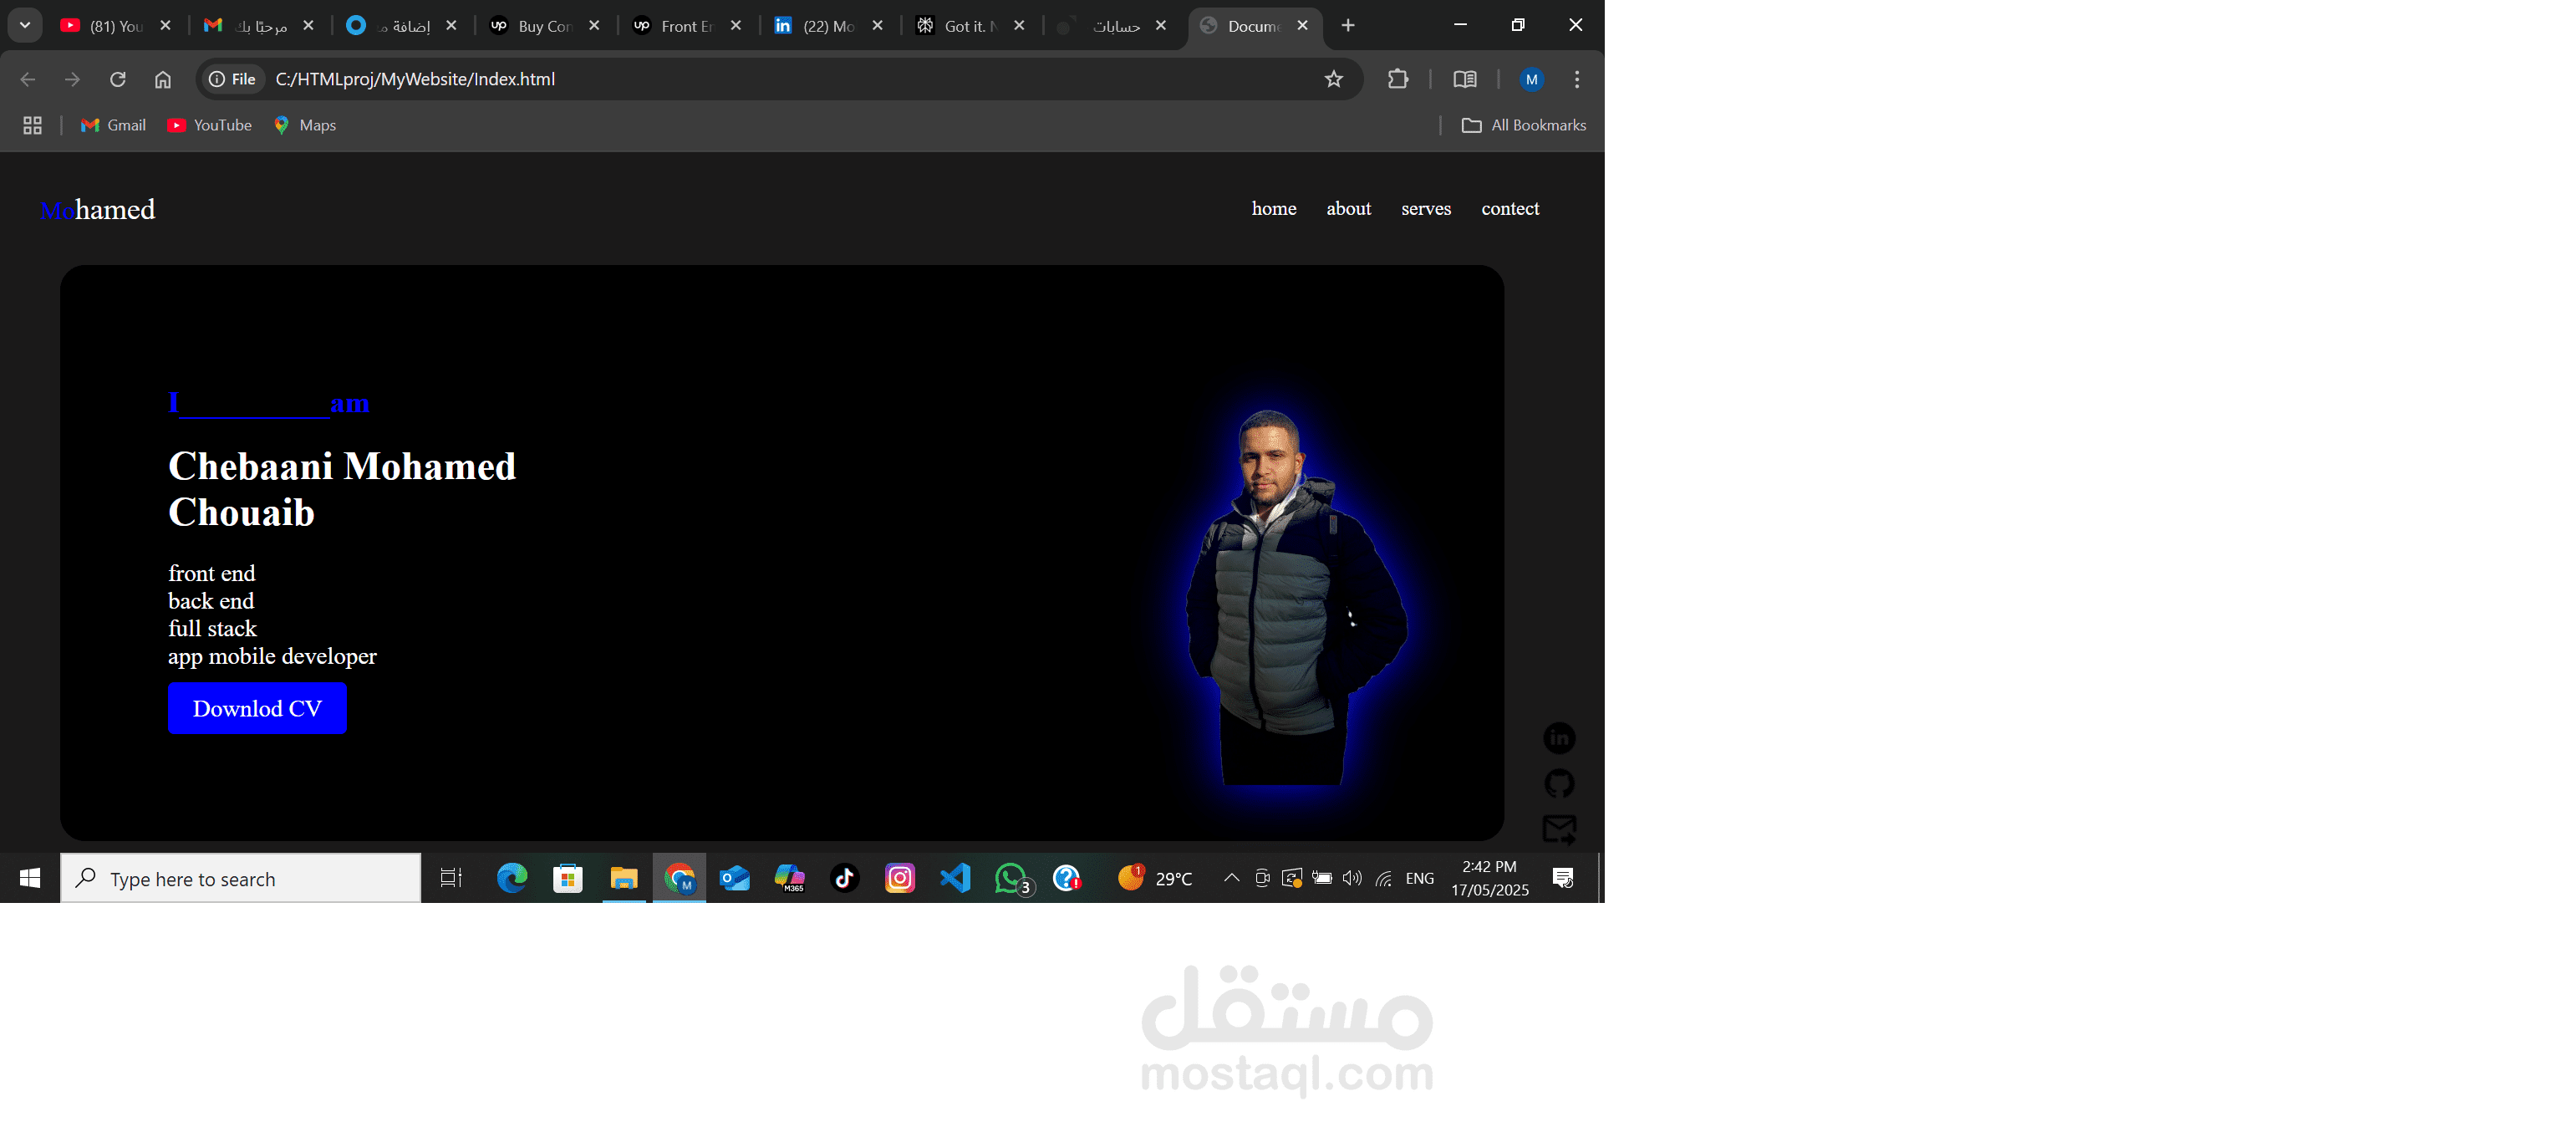Screen dimensions: 2576x1122
Task: Reload the current page
Action: (x=118, y=79)
